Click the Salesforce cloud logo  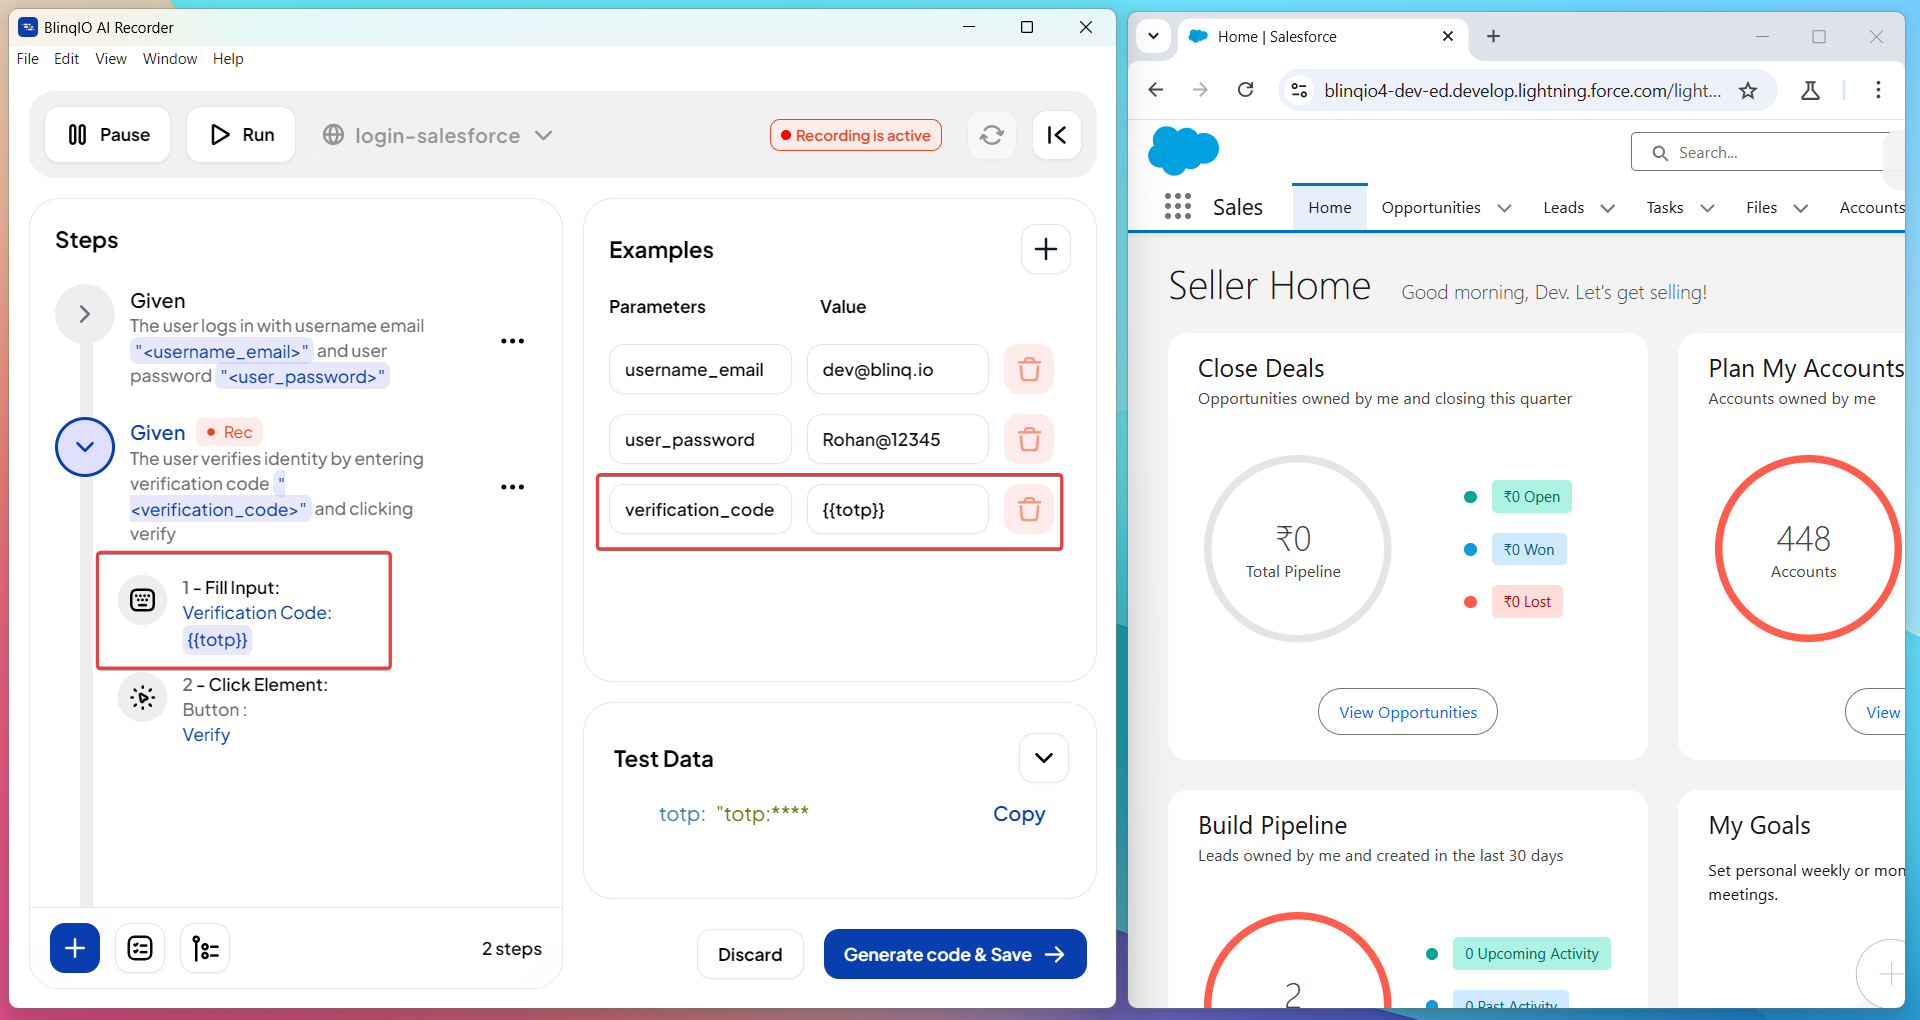click(1183, 150)
